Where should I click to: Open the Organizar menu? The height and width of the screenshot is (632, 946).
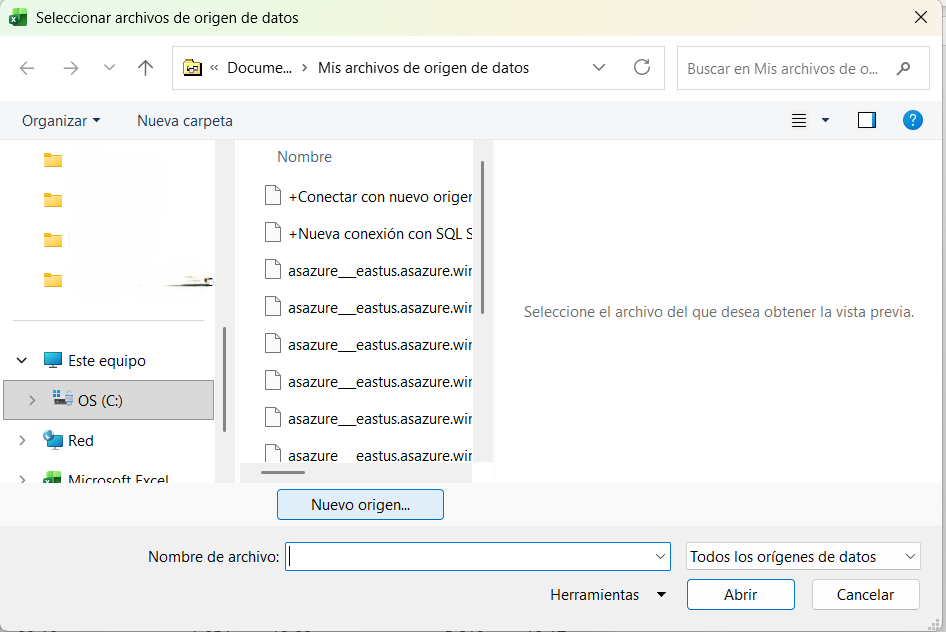pos(61,120)
